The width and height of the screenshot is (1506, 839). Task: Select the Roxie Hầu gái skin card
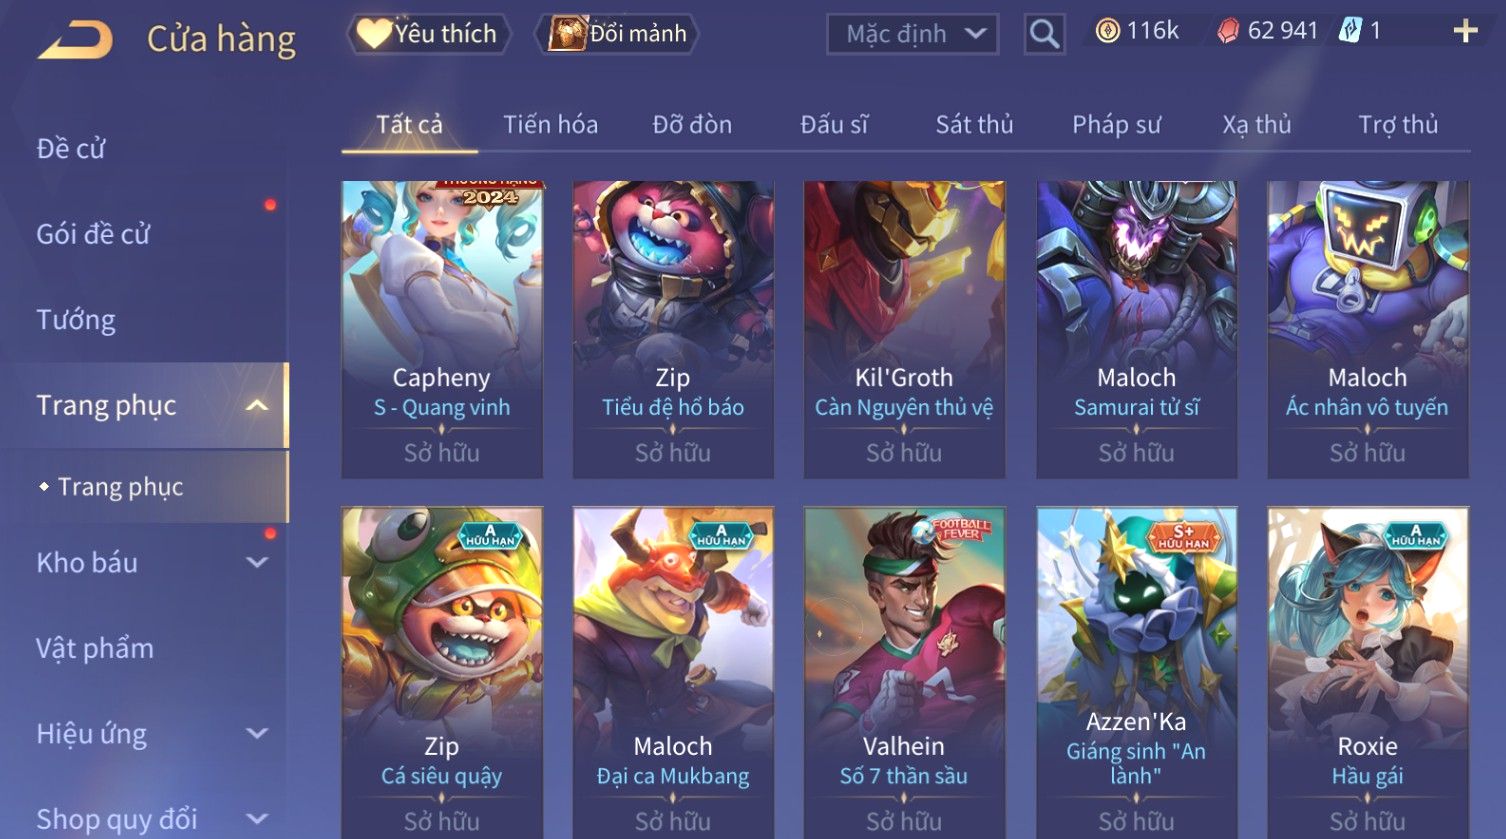pyautogui.click(x=1367, y=672)
